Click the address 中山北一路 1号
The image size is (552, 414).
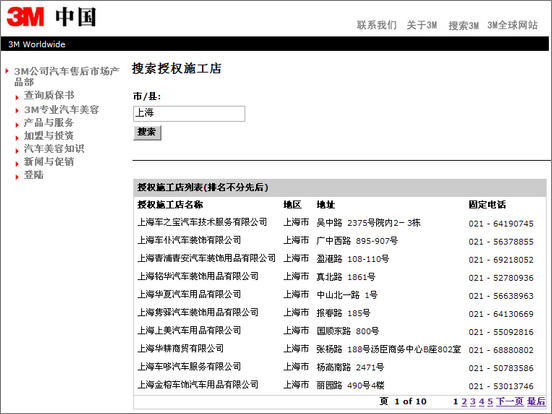[x=347, y=295]
